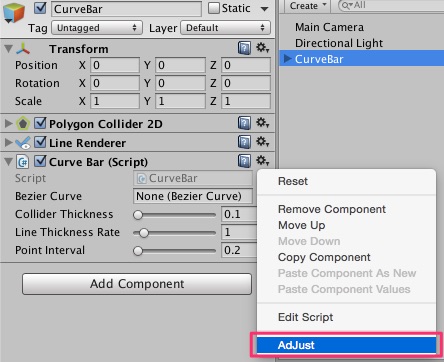Toggle the Static checkbox
This screenshot has width=444, height=362.
(x=214, y=8)
